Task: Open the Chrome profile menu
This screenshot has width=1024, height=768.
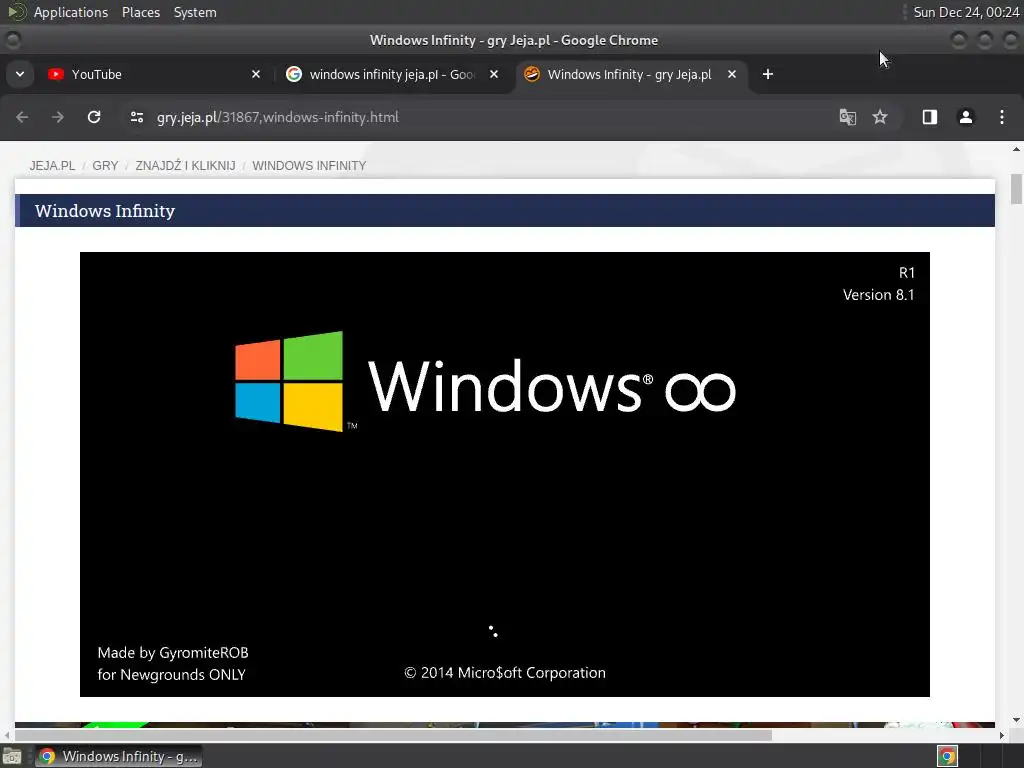Action: (x=965, y=117)
